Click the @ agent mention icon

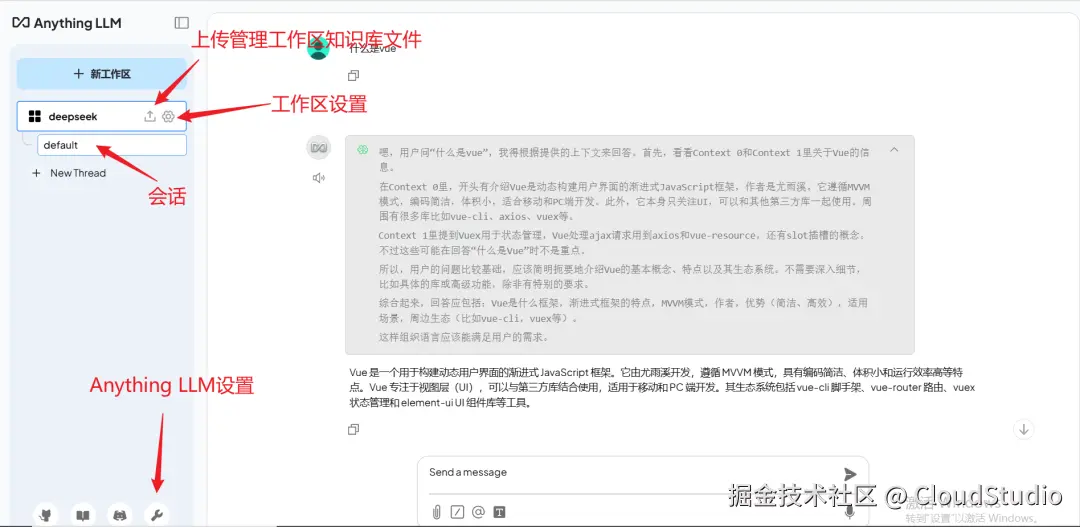[x=479, y=512]
